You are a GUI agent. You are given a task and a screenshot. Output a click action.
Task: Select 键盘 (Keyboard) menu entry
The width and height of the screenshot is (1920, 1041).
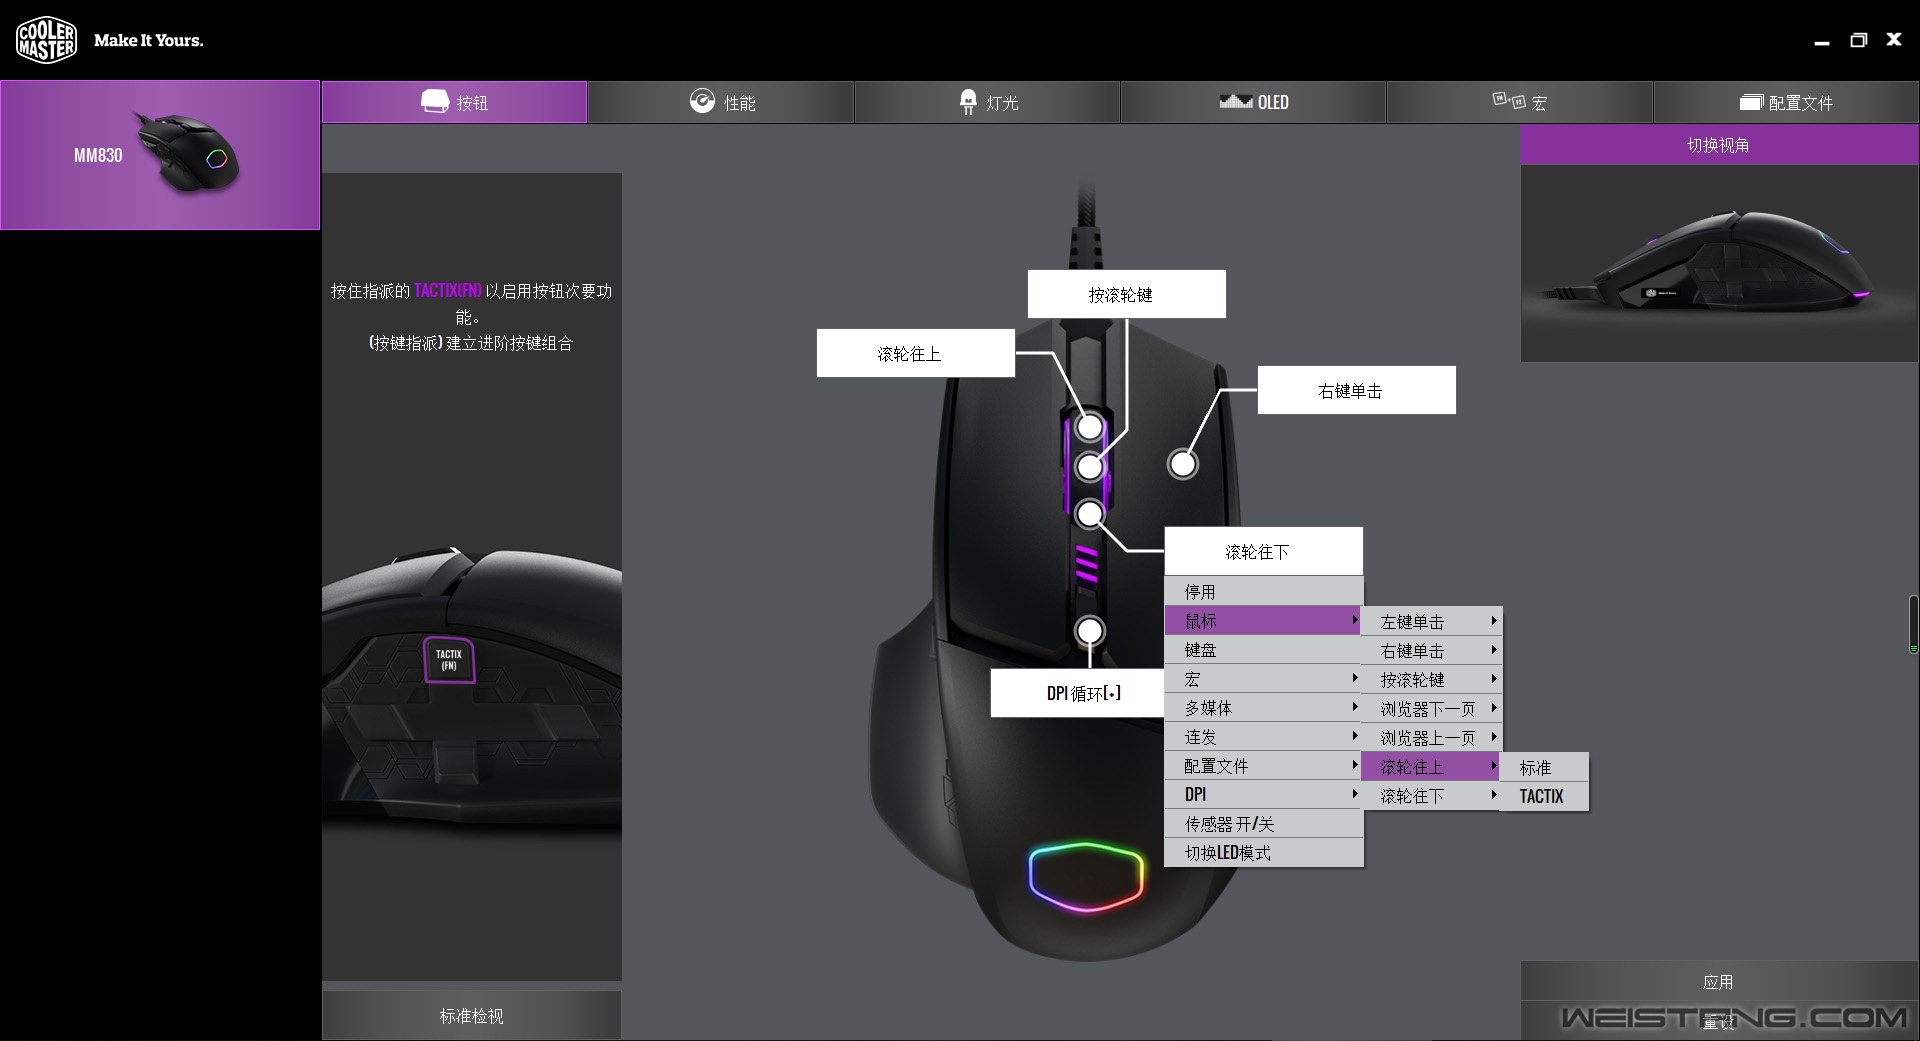pos(1264,649)
